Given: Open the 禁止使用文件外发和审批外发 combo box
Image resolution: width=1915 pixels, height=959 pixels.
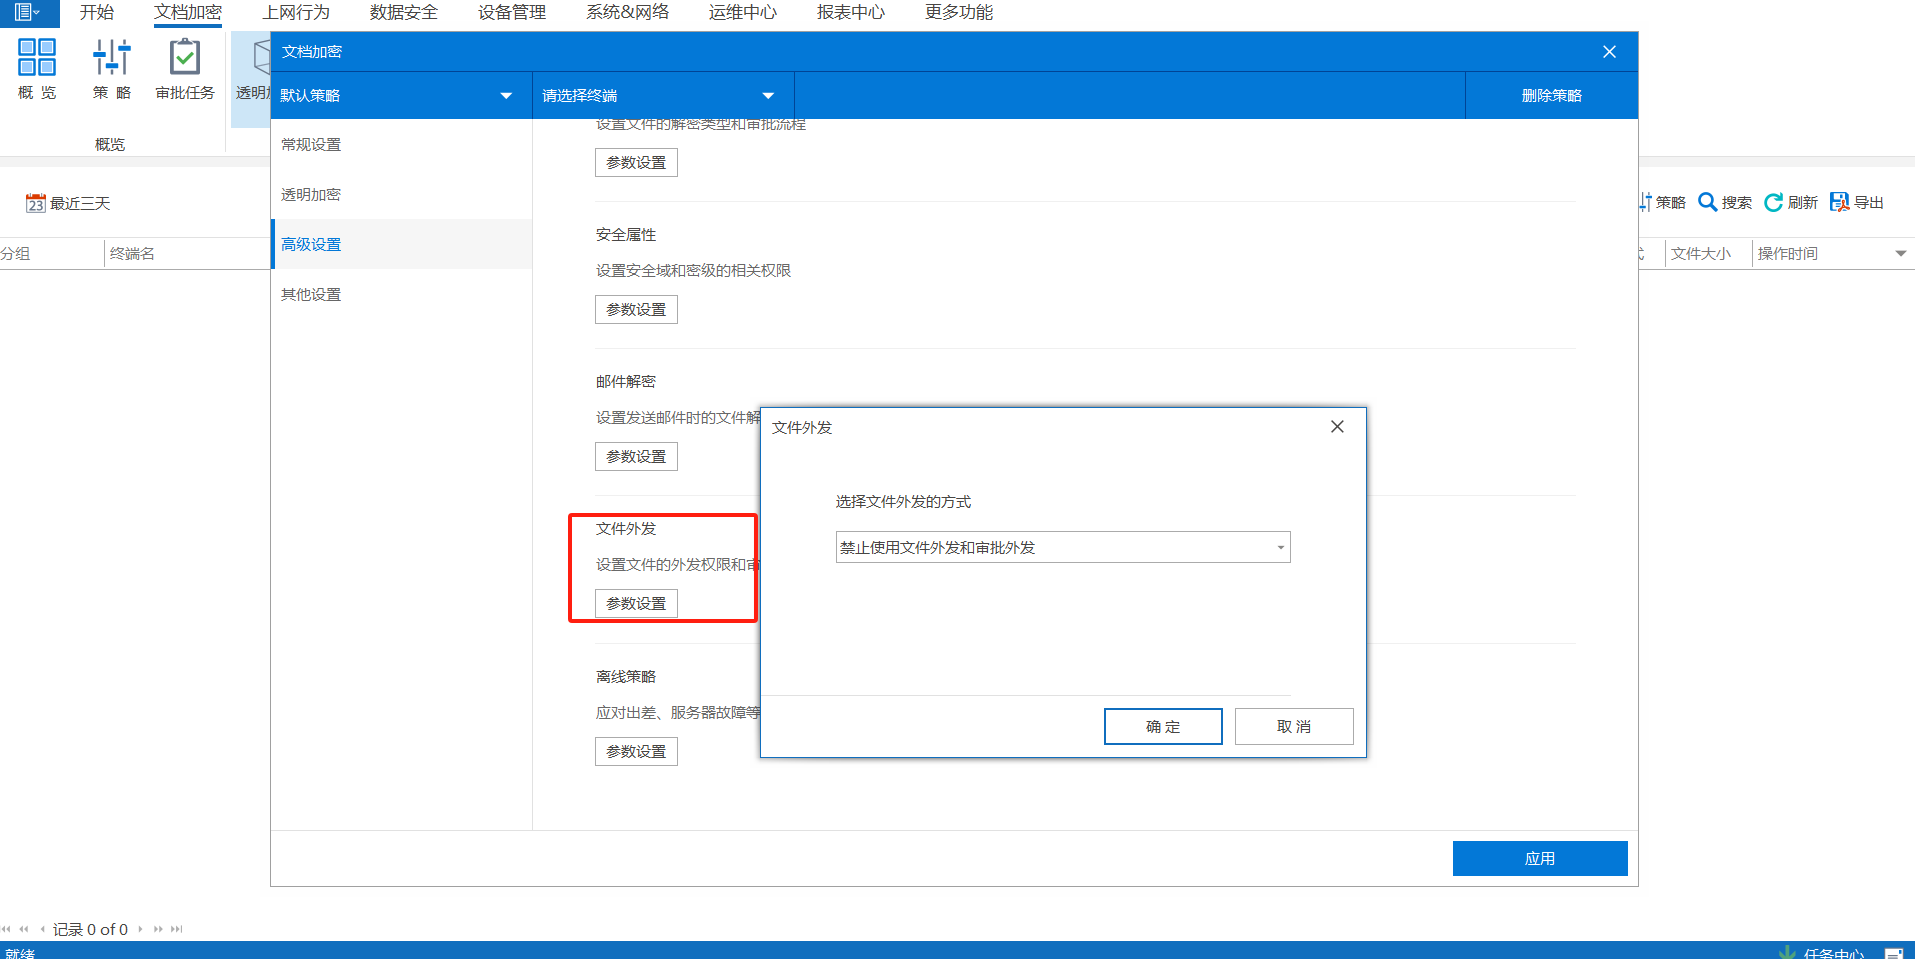Looking at the screenshot, I should 1063,547.
